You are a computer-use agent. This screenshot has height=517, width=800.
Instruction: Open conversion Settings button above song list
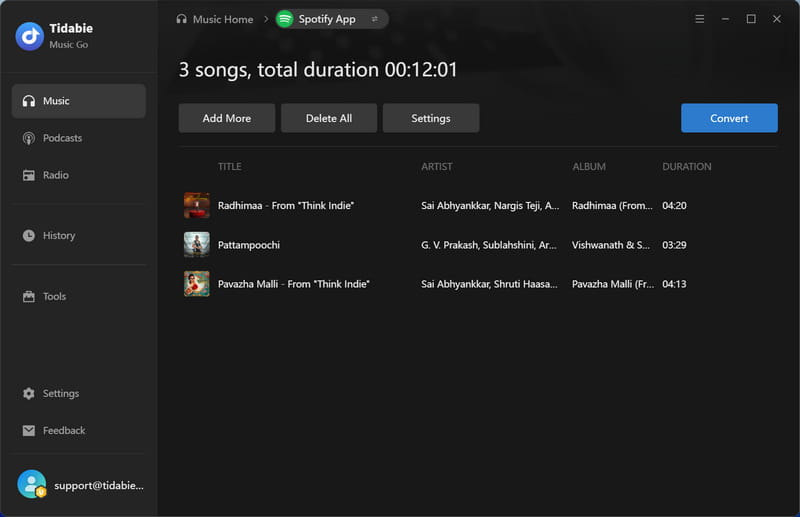point(431,118)
